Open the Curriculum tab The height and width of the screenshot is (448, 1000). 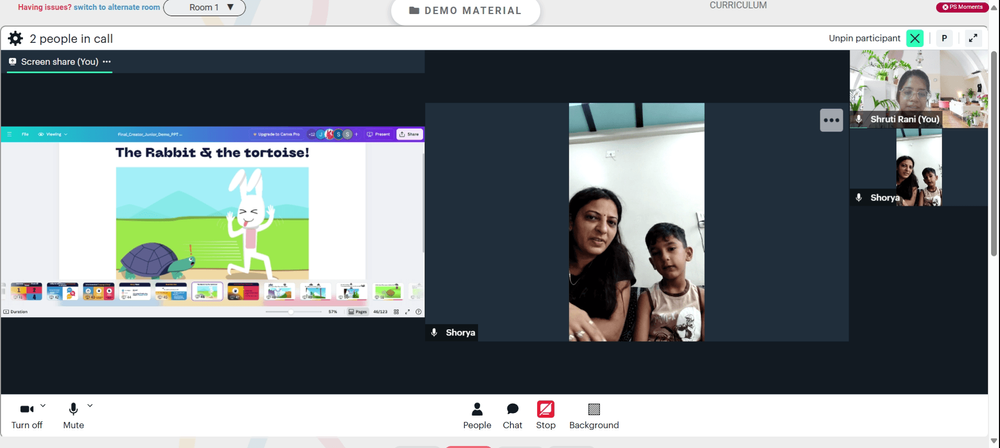[738, 5]
